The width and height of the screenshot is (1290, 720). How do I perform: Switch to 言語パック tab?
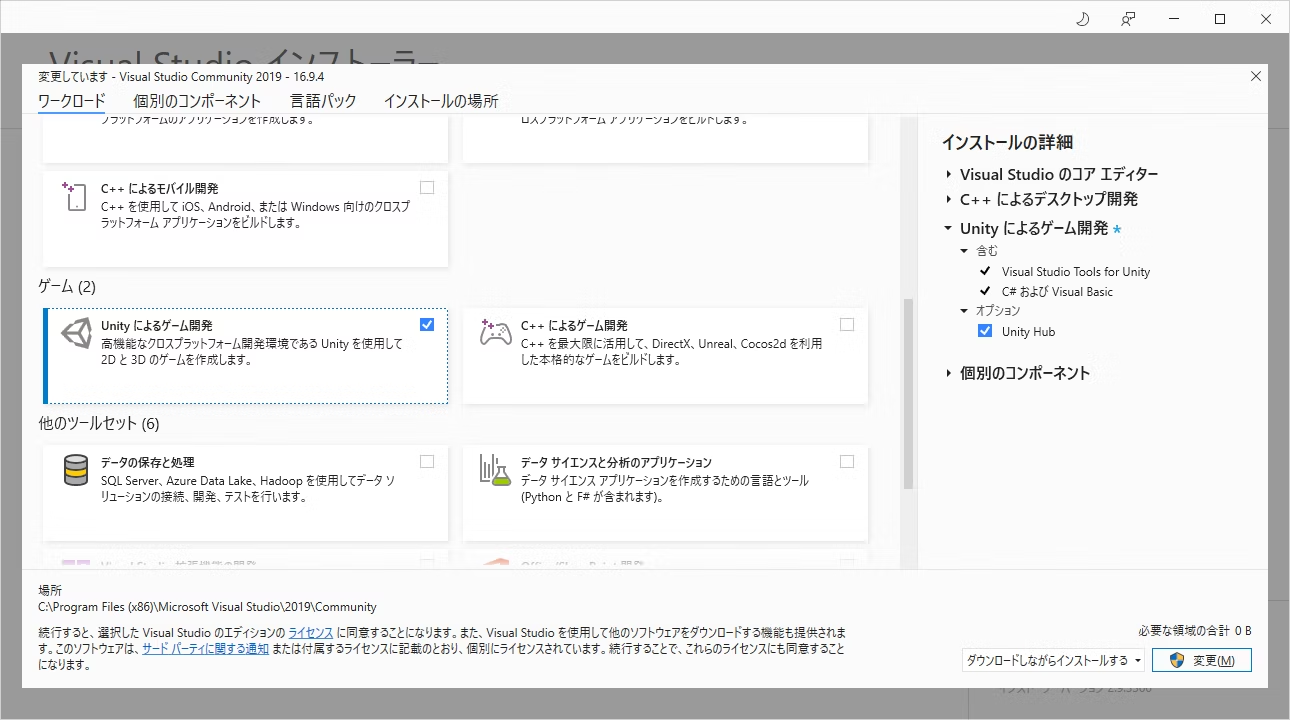(x=323, y=101)
